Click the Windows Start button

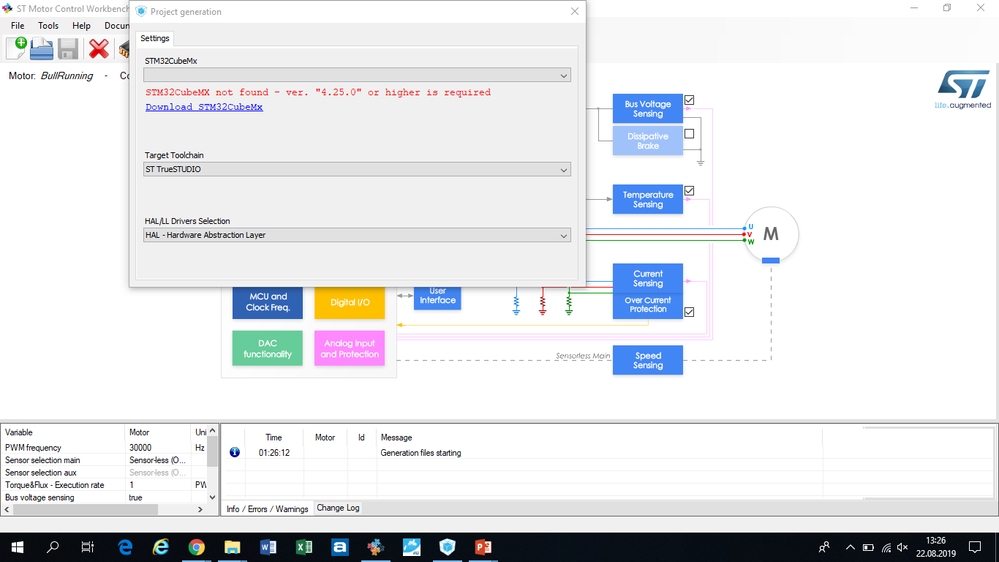tap(17, 547)
